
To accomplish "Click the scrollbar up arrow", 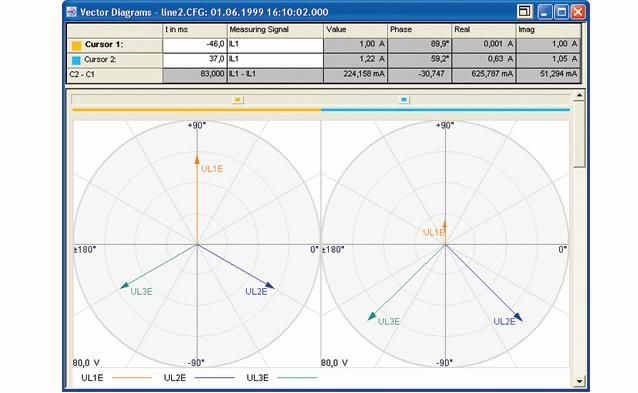I will click(579, 95).
